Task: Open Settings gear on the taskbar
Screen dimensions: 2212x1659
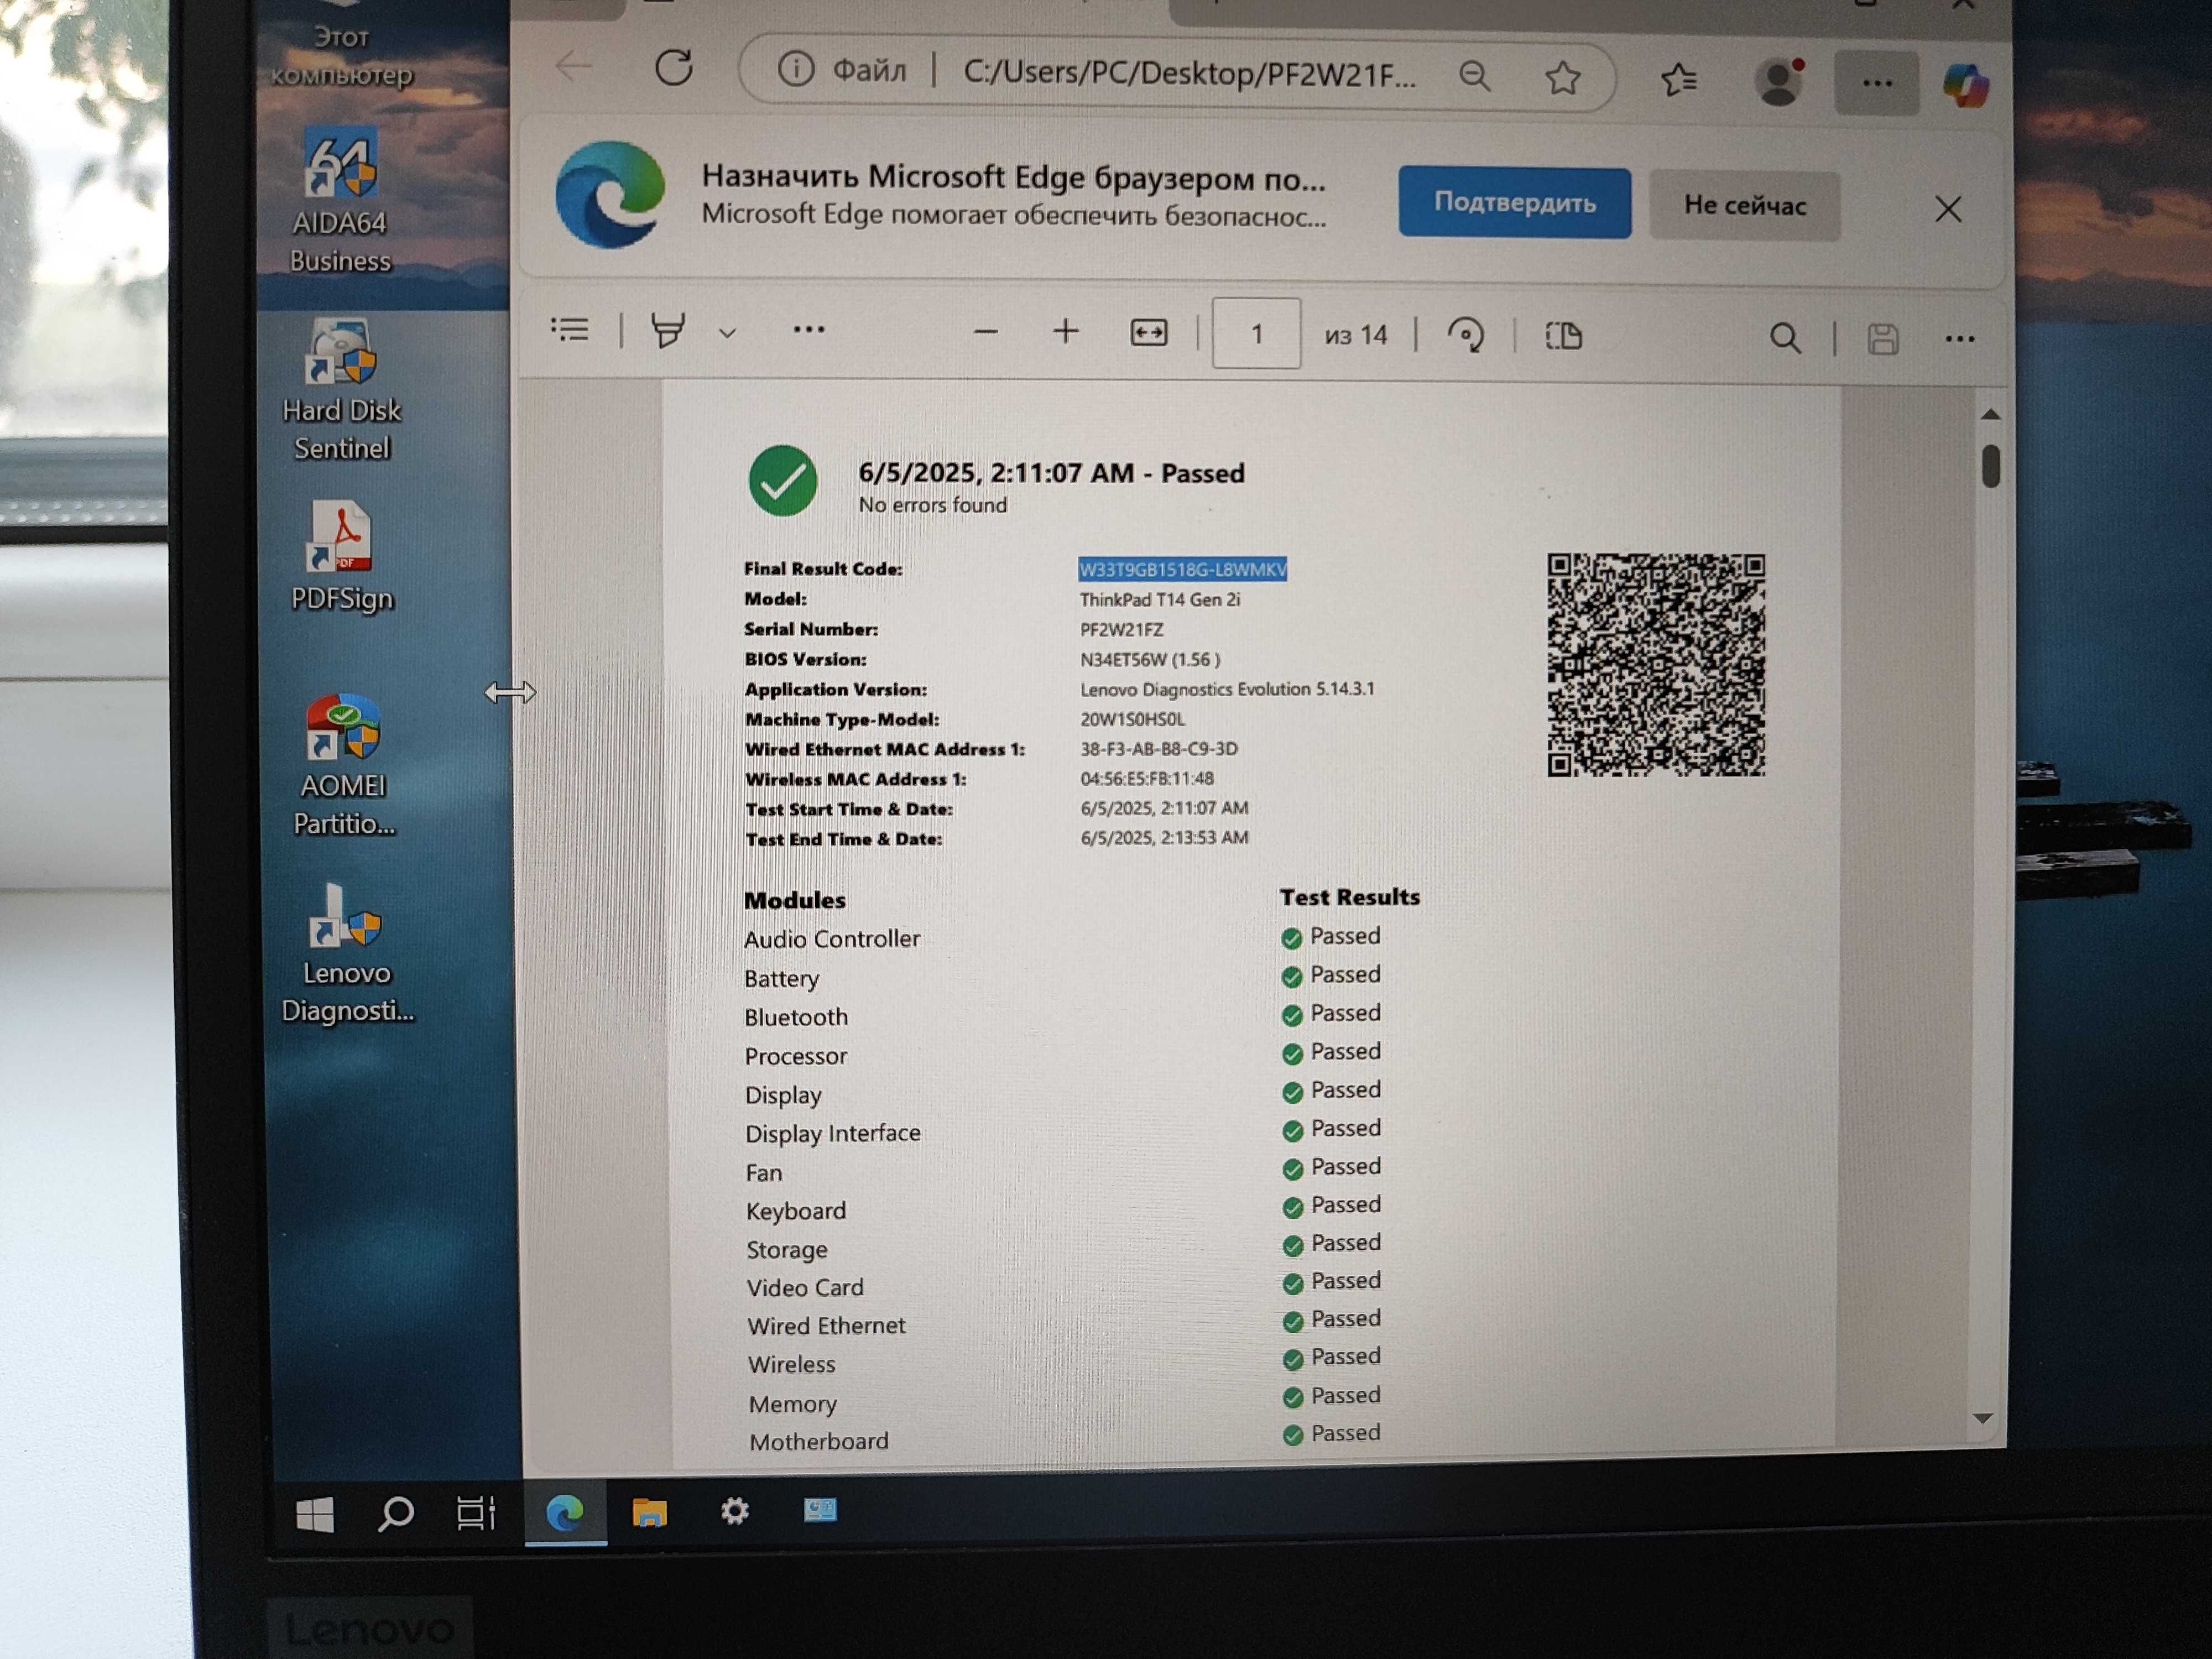Action: coord(734,1510)
